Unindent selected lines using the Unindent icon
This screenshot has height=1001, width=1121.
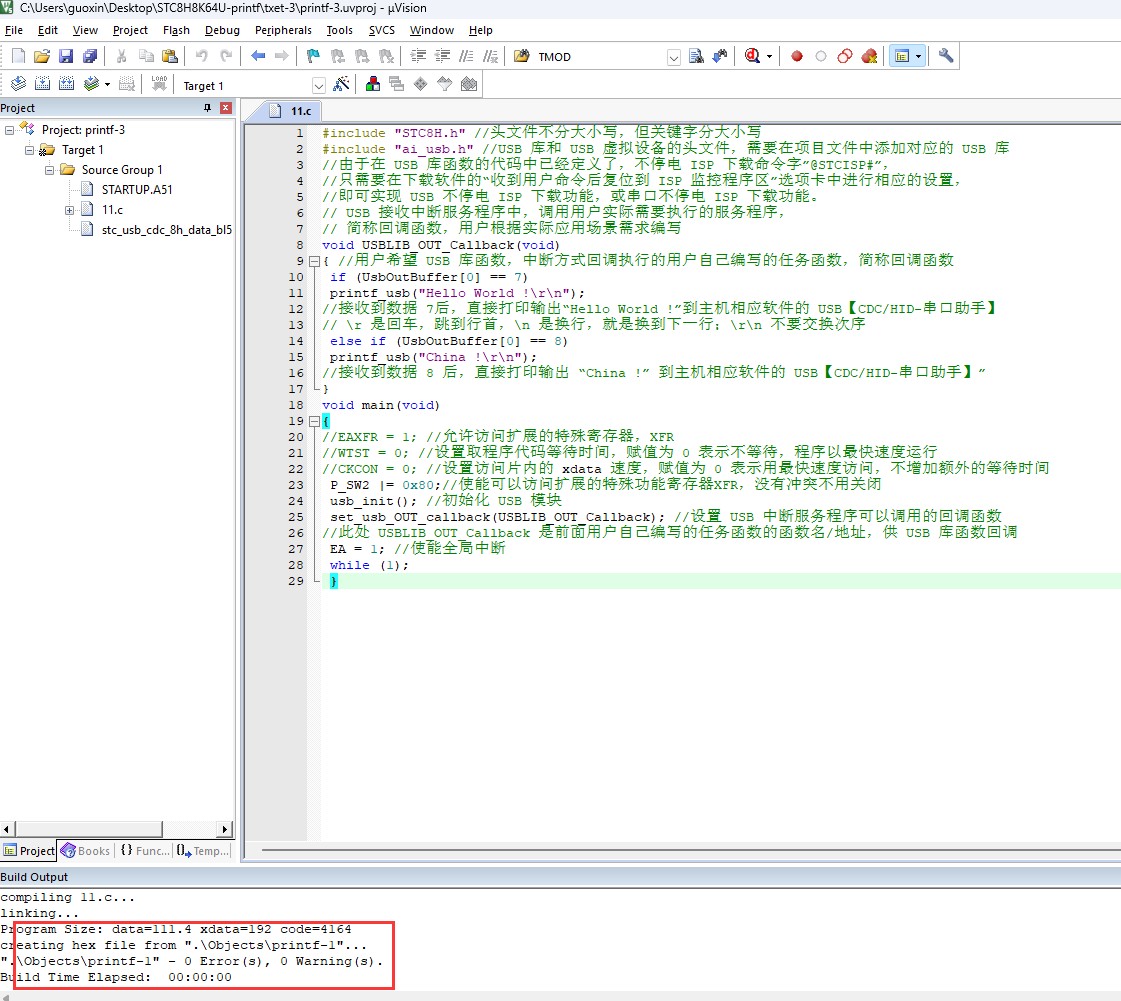(x=443, y=56)
